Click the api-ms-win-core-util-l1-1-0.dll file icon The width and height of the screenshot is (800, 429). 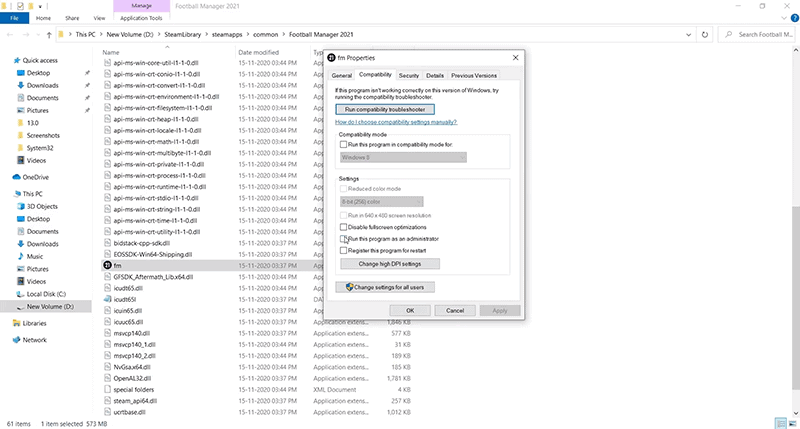pyautogui.click(x=107, y=63)
